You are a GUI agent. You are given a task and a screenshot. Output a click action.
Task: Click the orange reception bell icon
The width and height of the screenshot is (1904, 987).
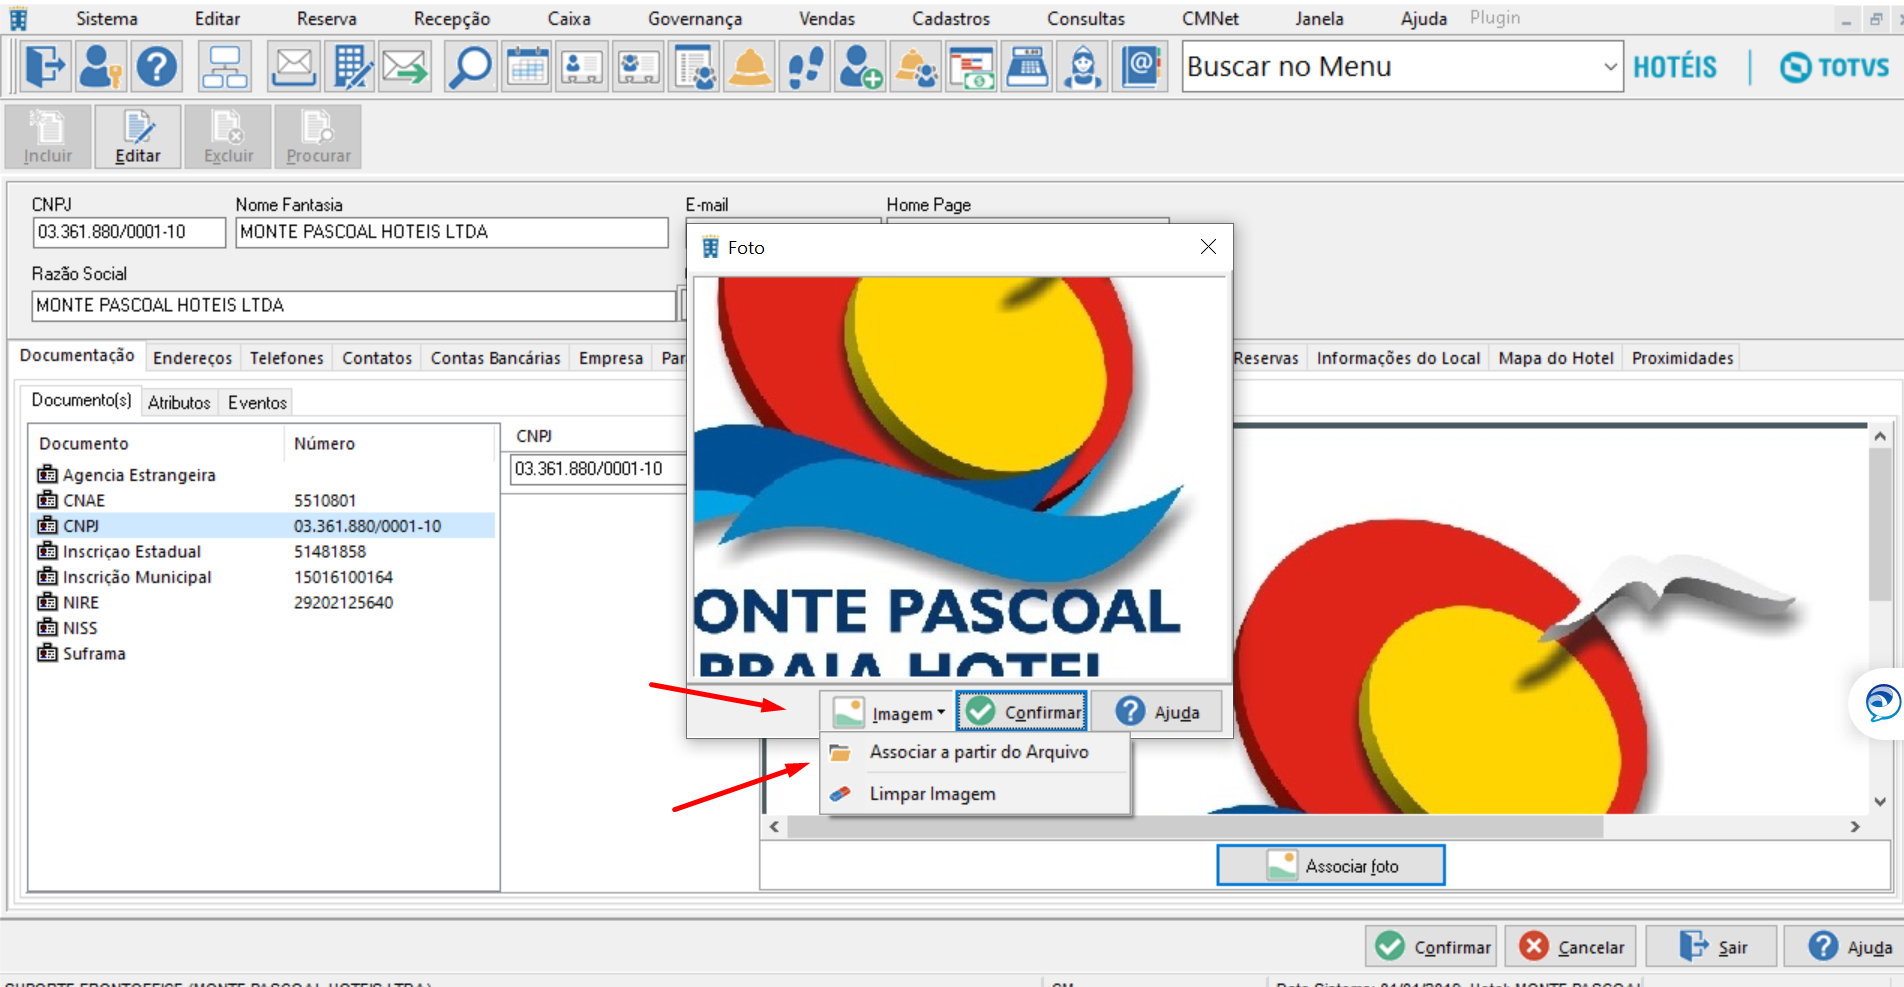[x=750, y=67]
